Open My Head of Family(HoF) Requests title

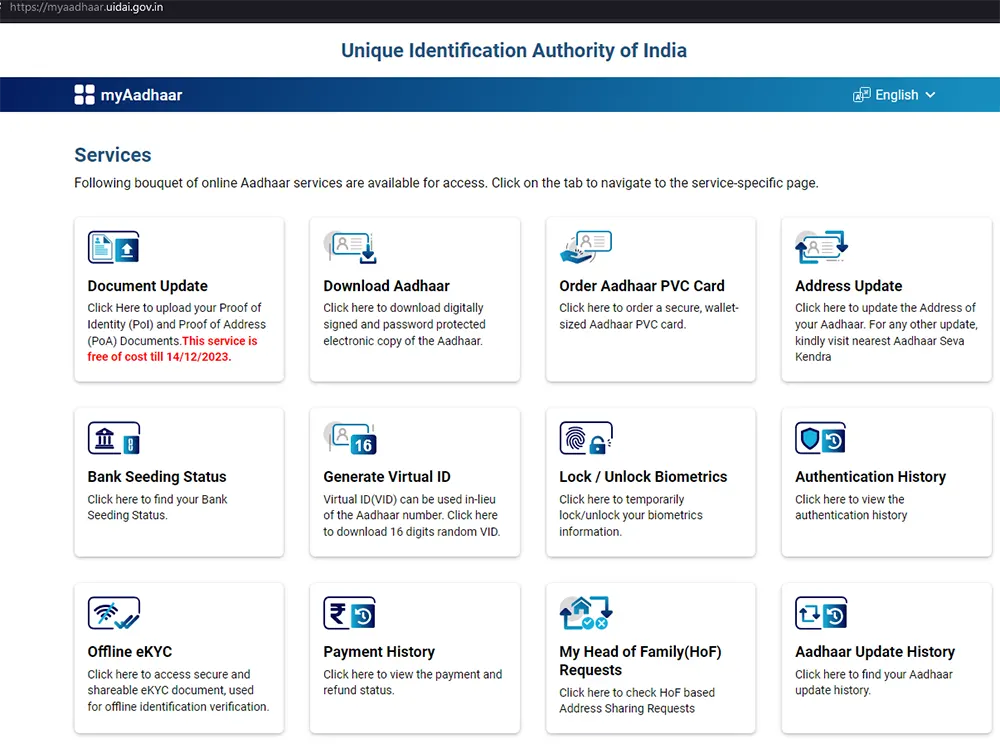coord(640,660)
